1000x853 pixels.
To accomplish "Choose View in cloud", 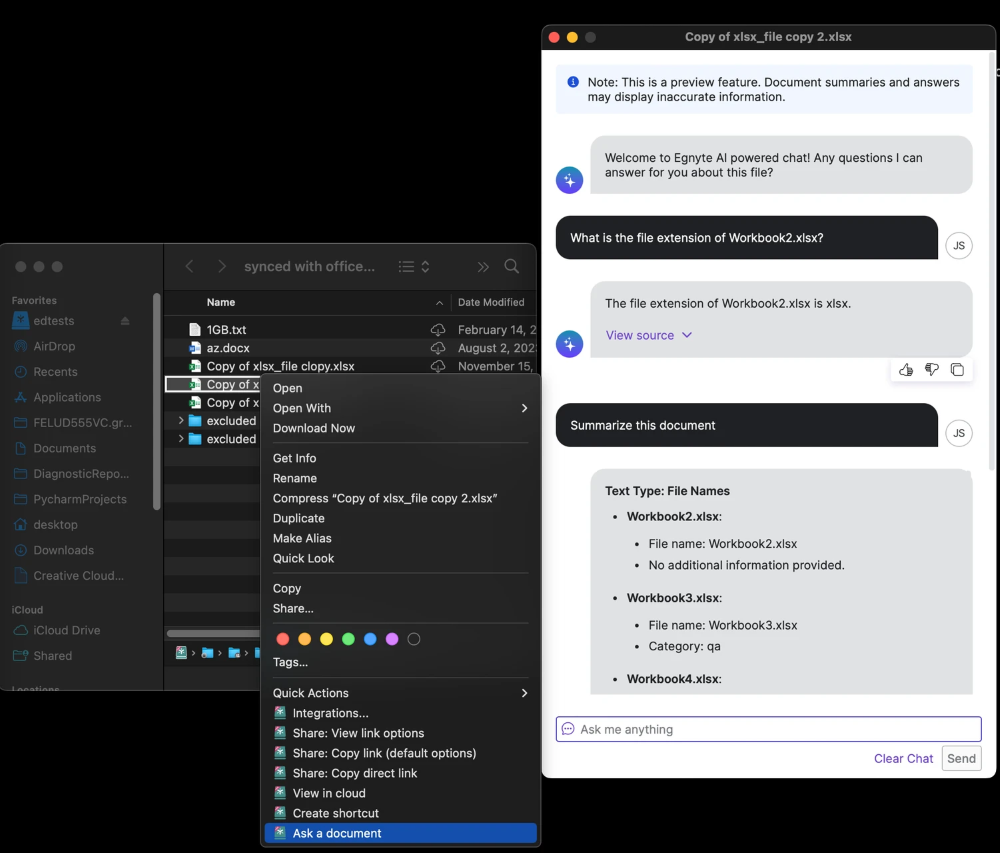I will (x=401, y=793).
